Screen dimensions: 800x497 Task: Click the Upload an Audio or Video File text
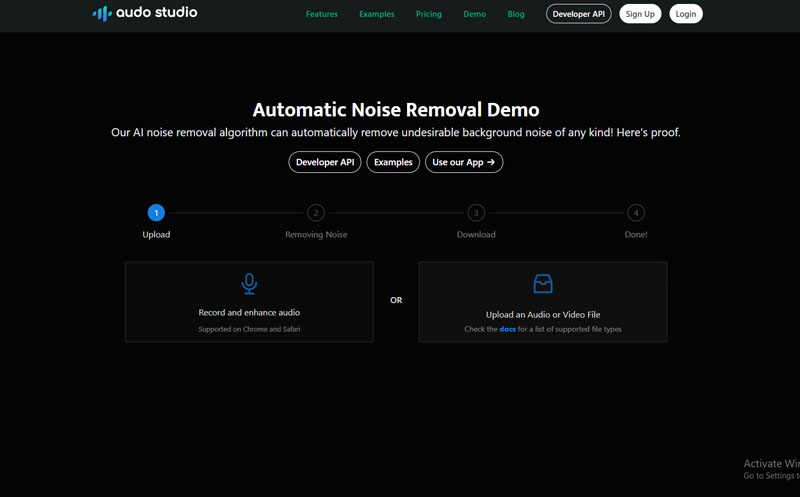543,314
